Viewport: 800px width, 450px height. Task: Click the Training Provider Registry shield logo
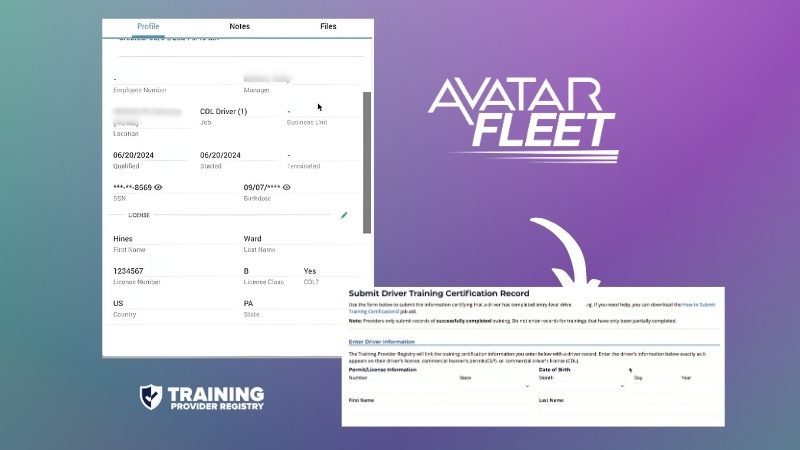tap(151, 397)
